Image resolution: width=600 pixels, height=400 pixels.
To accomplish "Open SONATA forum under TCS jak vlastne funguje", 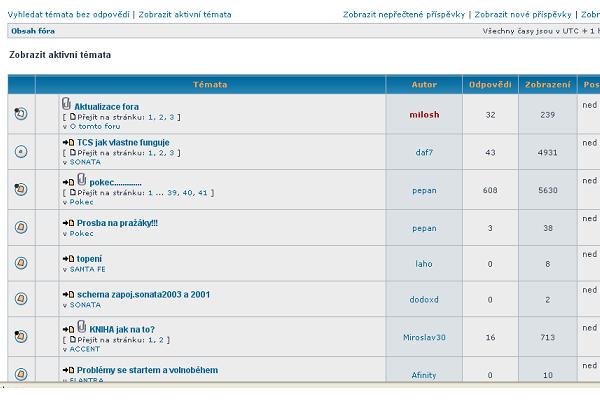I will point(85,162).
